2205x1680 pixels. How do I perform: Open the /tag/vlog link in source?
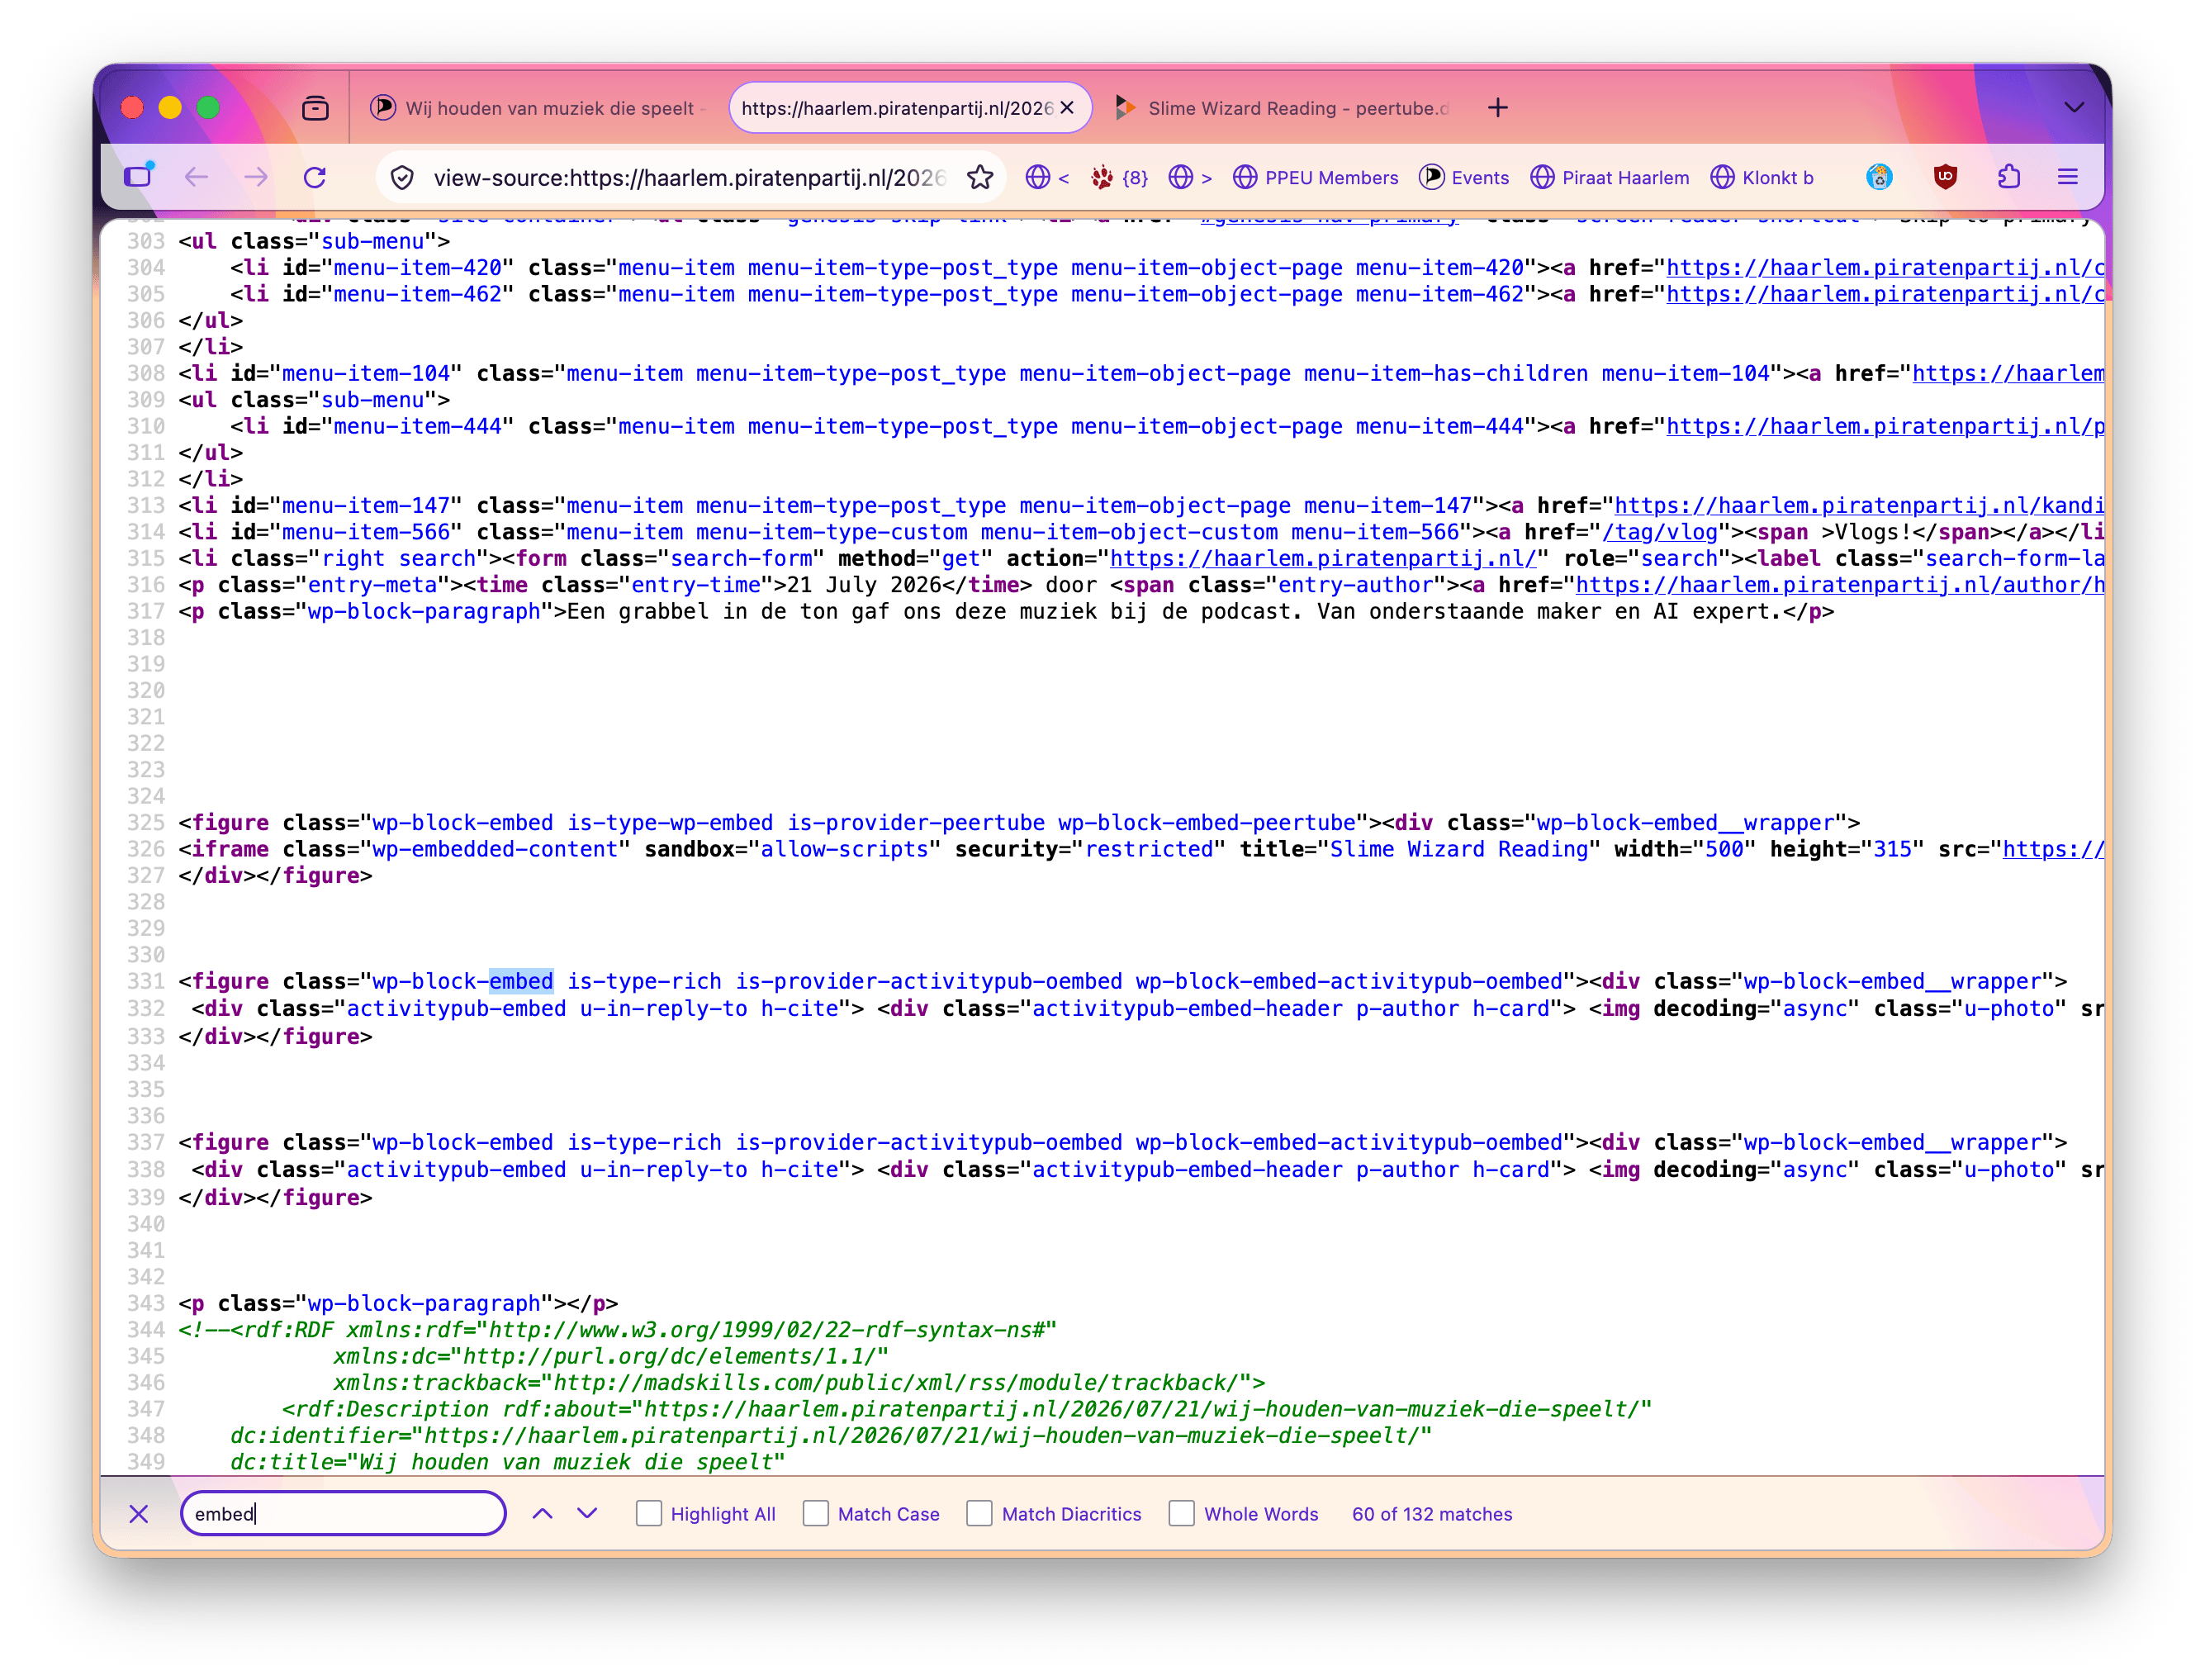1660,532
